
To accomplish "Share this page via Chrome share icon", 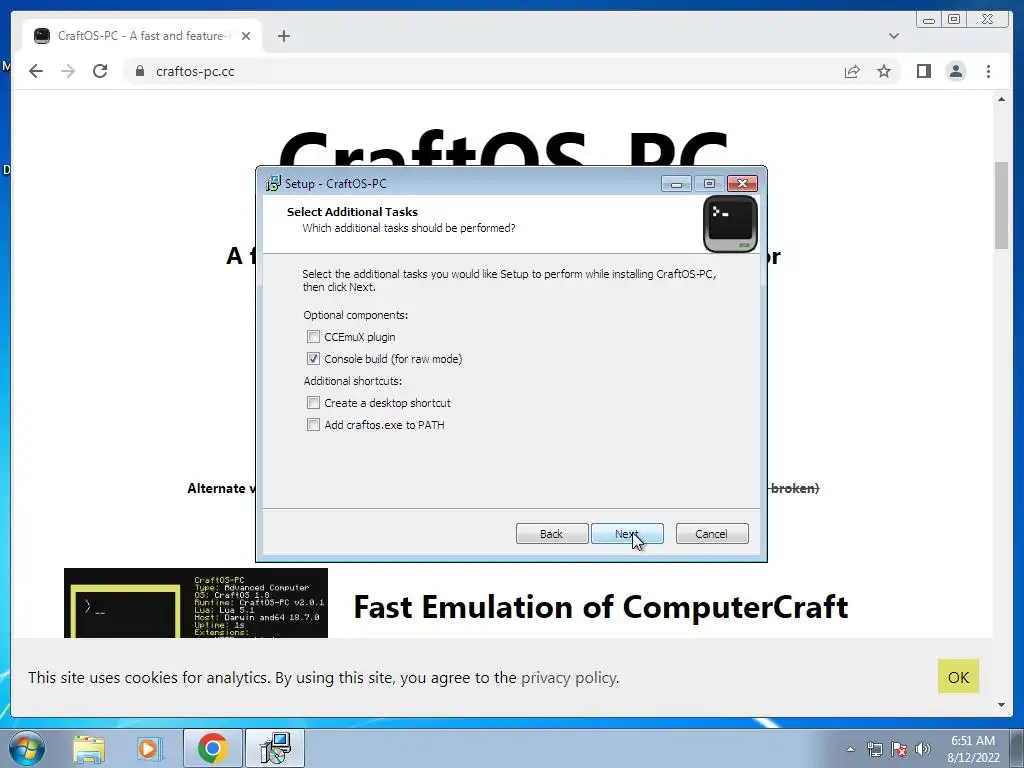I will click(x=852, y=71).
